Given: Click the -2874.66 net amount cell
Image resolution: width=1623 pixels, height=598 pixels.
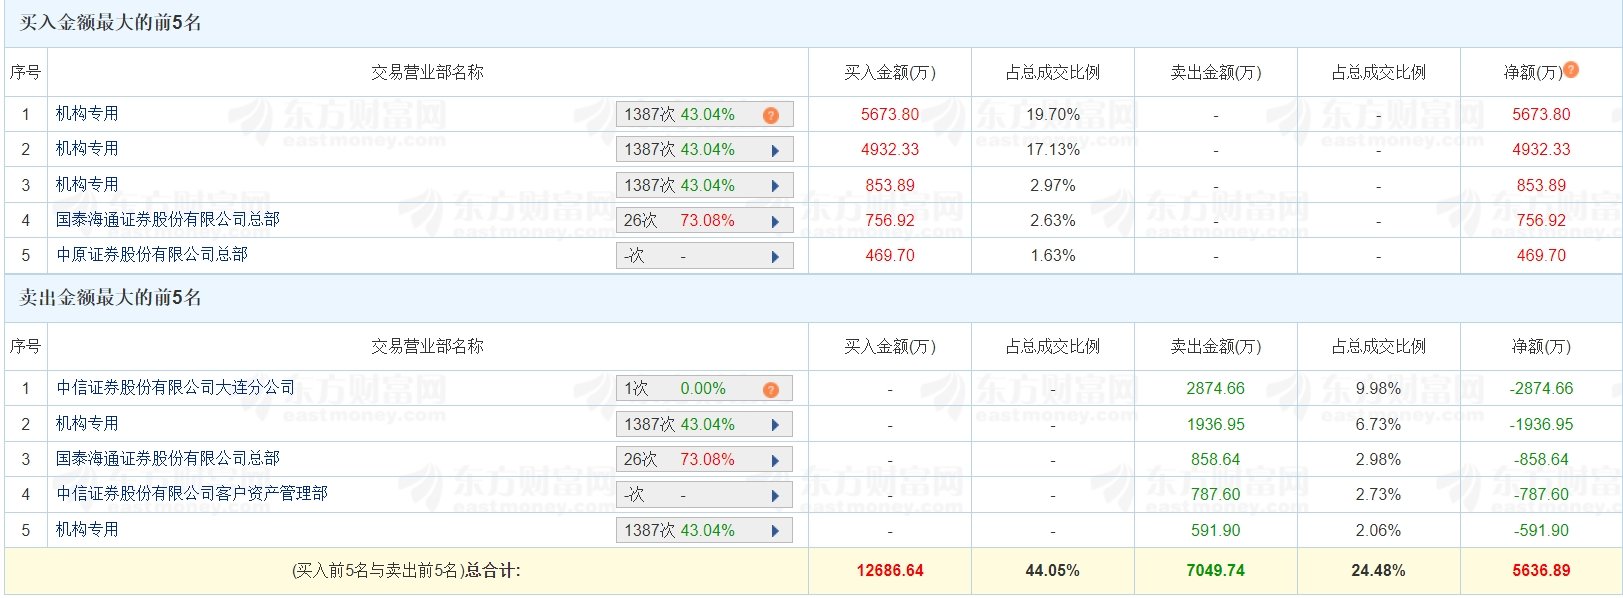Looking at the screenshot, I should pos(1541,388).
